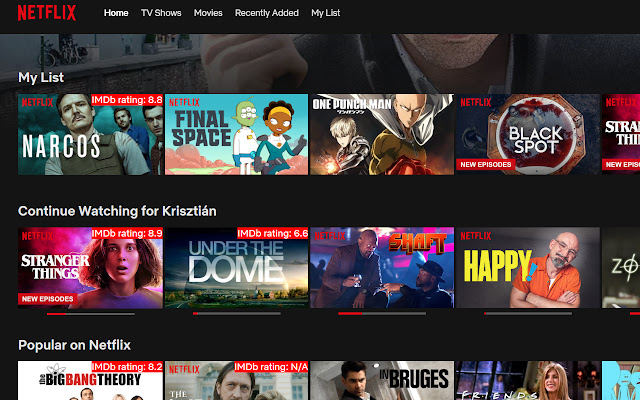Click the IMDb rating 8.8 badge on Narcos
The height and width of the screenshot is (400, 640).
tap(127, 100)
